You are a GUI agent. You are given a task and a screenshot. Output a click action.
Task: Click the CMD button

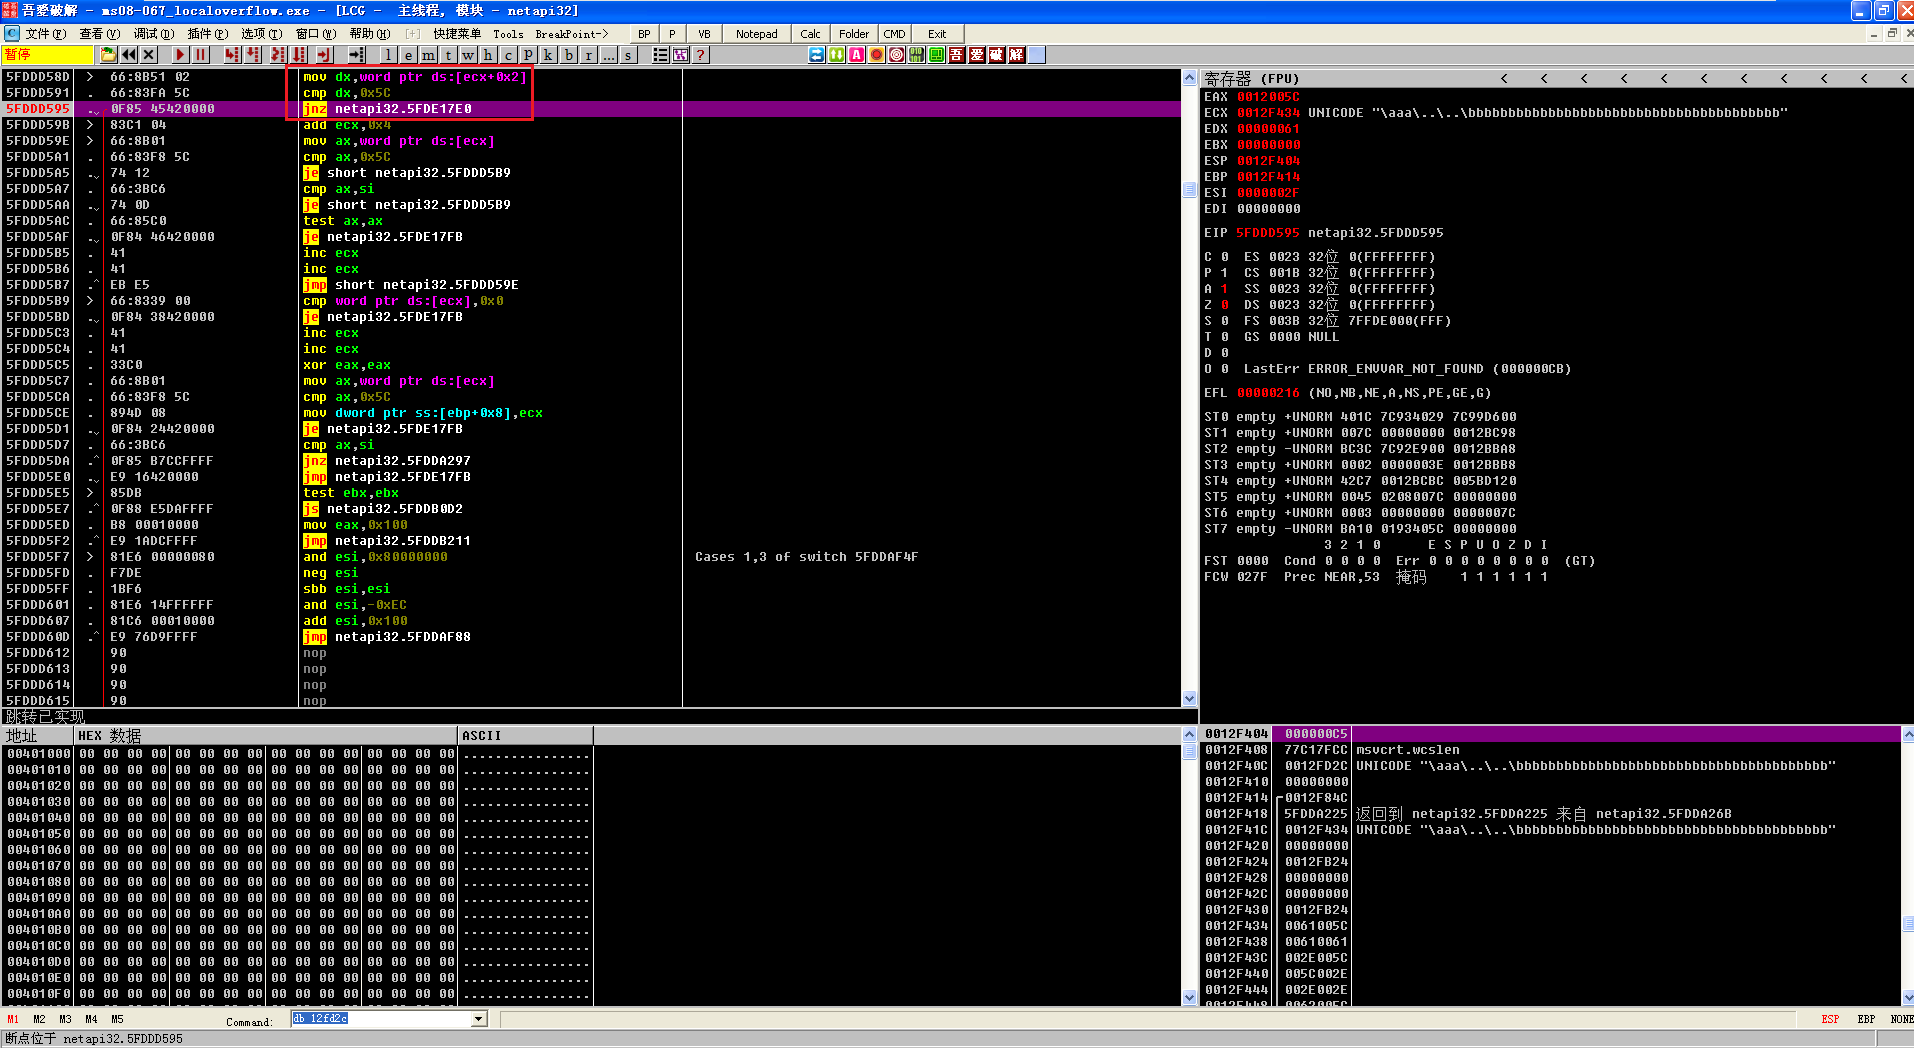[x=895, y=34]
